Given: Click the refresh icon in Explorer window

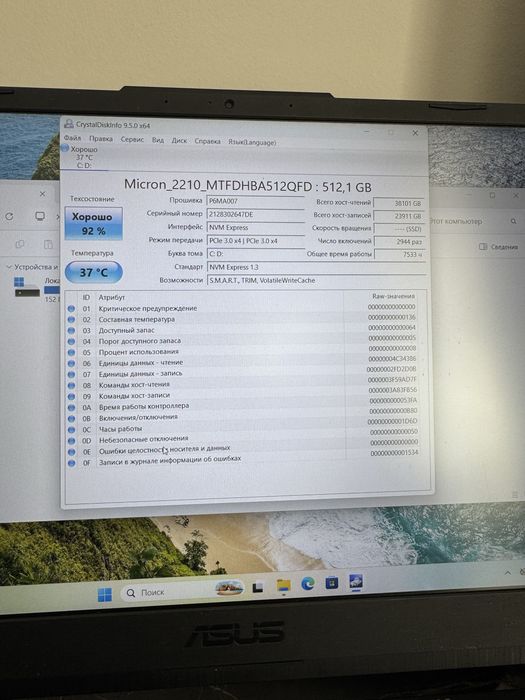Looking at the screenshot, I should [x=9, y=217].
